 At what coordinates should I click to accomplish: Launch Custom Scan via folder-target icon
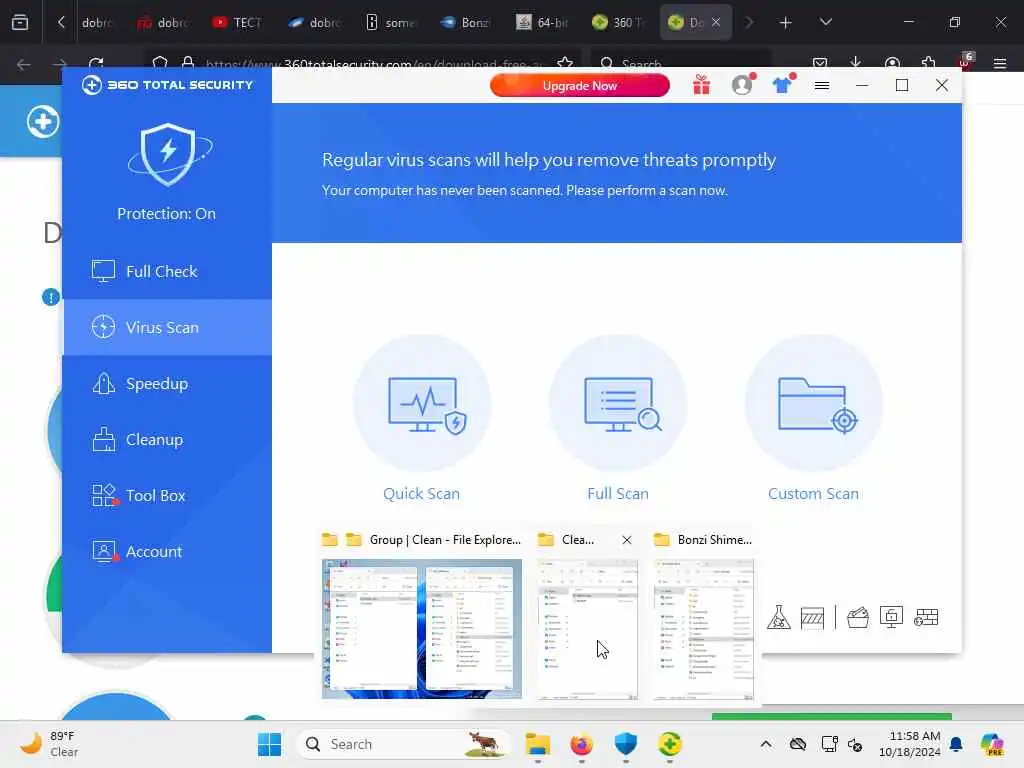coord(814,404)
